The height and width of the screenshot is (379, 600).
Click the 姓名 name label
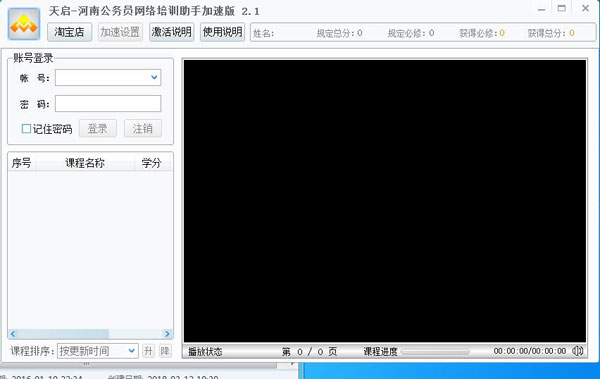(x=263, y=33)
